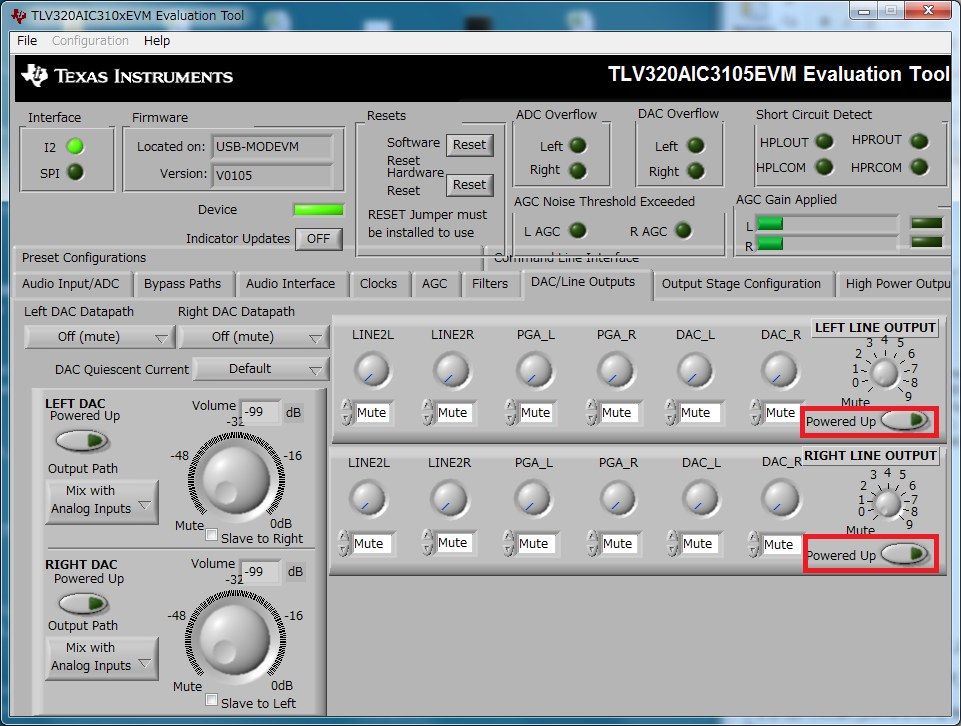Open the LEFT DAC Output Path dropdown

coord(102,500)
